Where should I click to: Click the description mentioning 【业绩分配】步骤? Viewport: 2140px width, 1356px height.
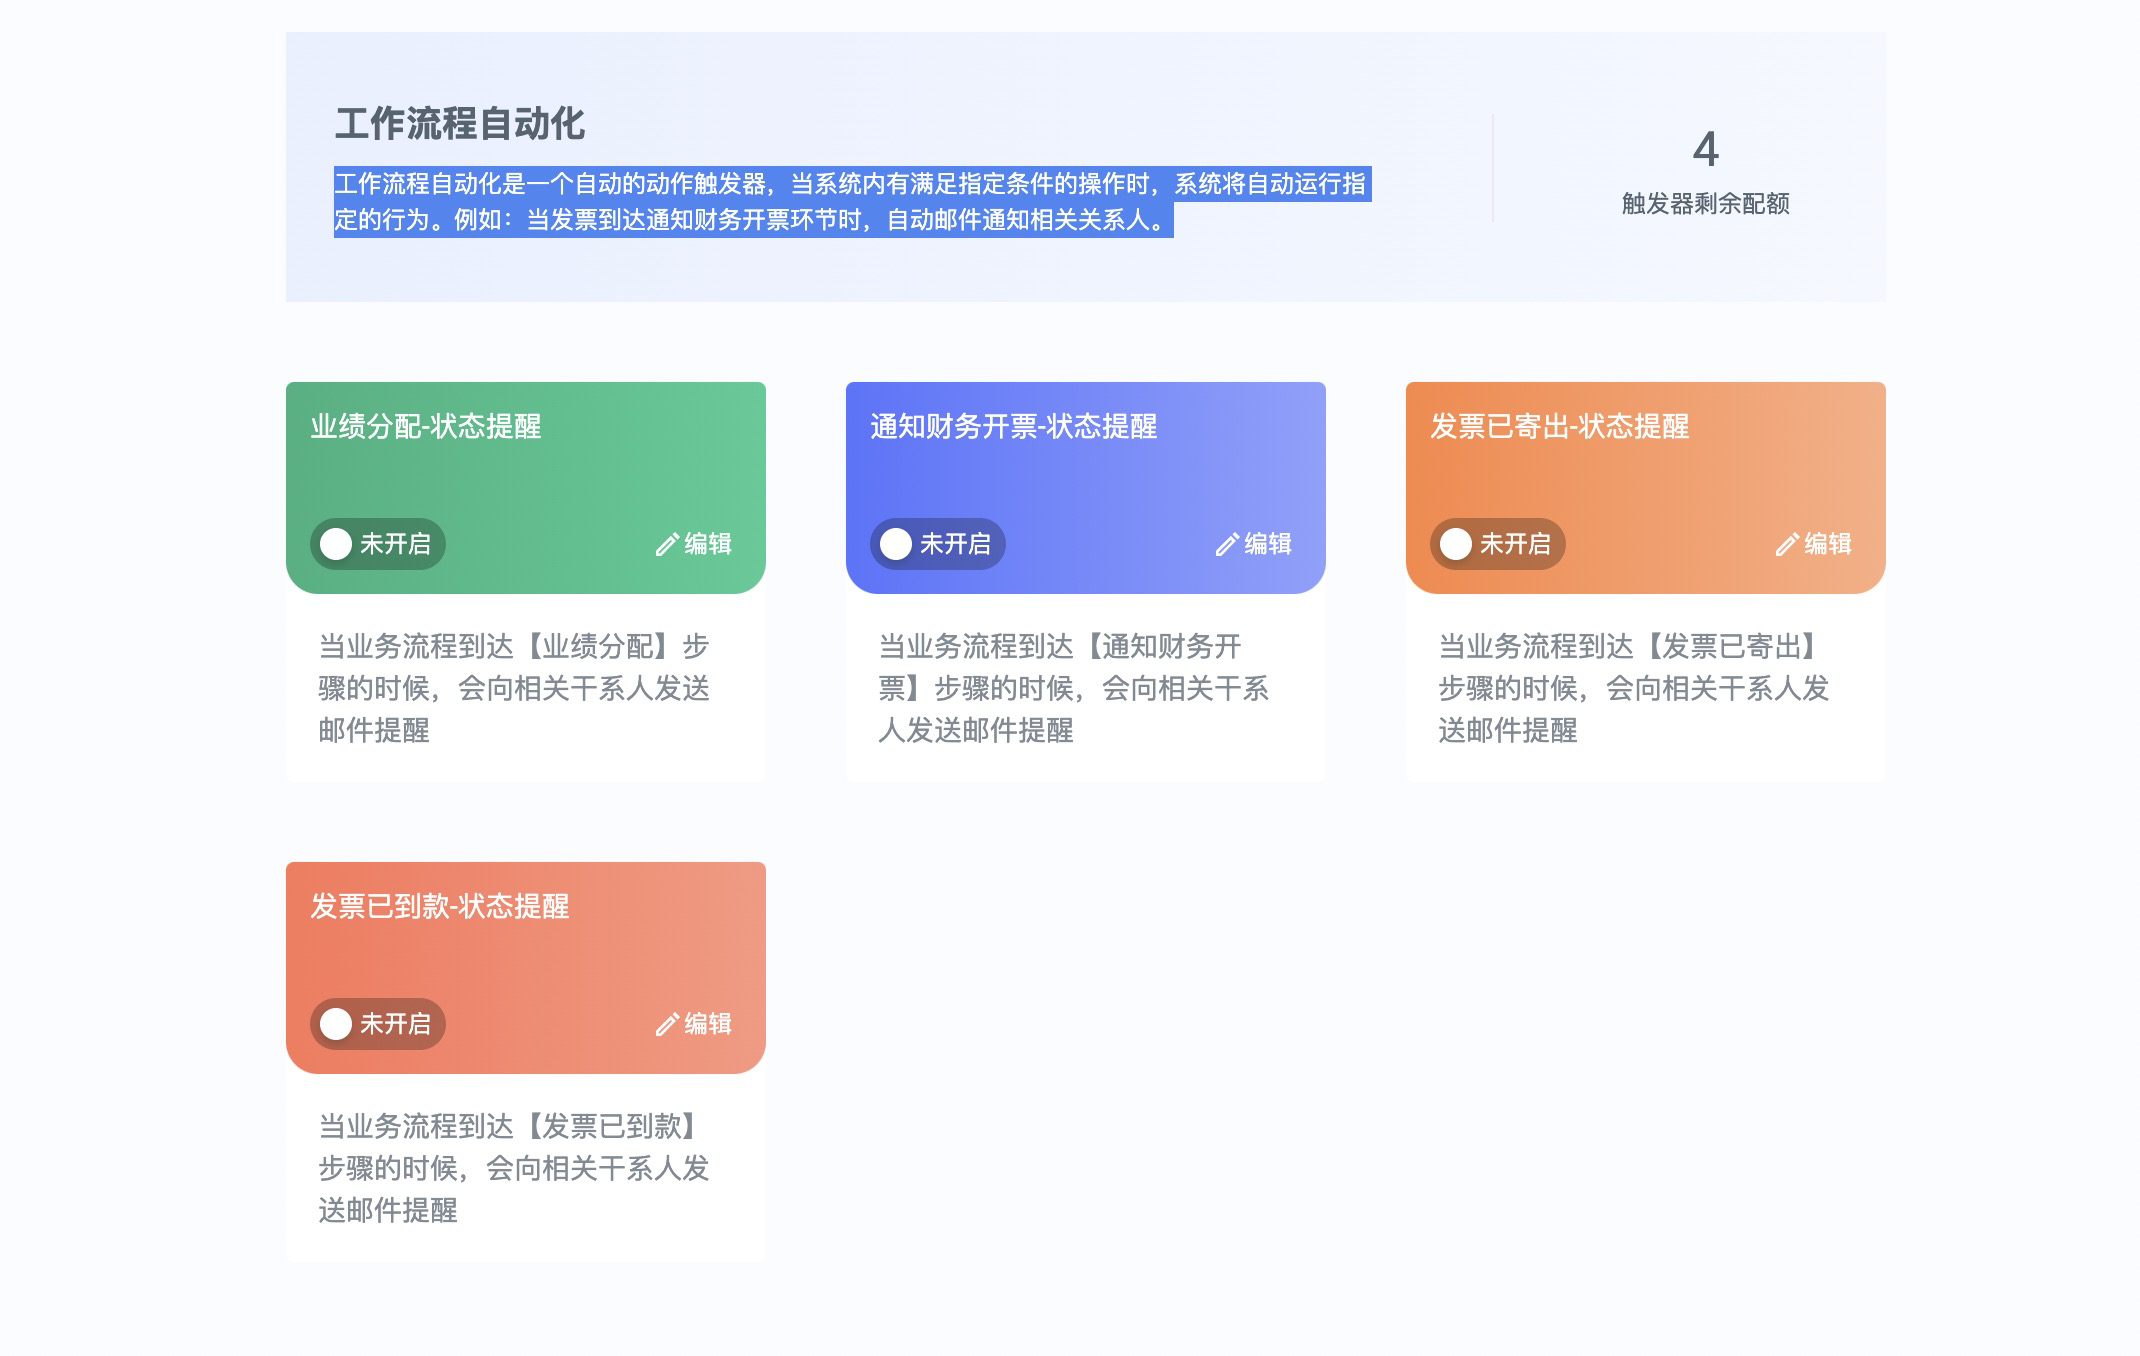[x=514, y=688]
